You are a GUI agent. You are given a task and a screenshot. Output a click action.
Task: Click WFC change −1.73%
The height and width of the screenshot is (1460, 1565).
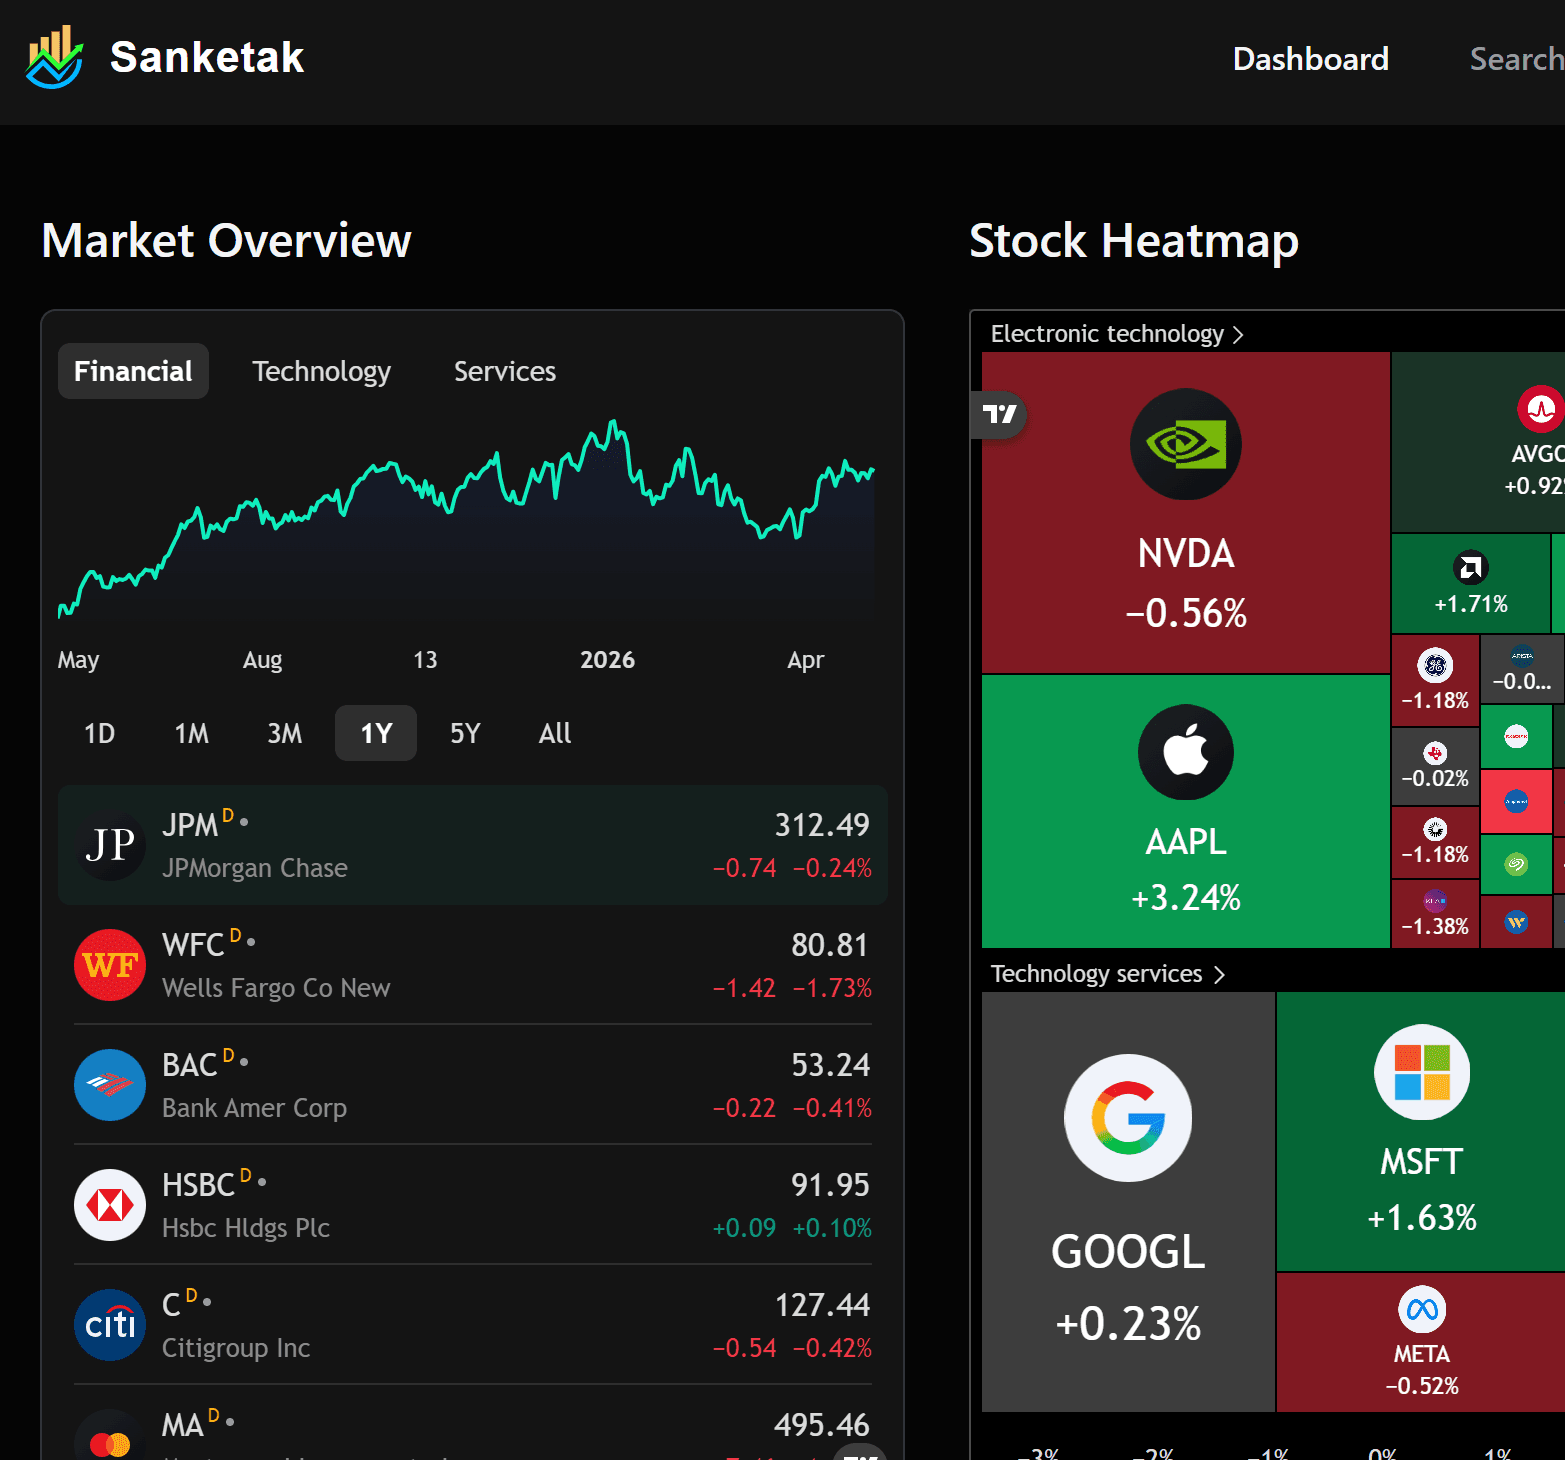tap(832, 988)
